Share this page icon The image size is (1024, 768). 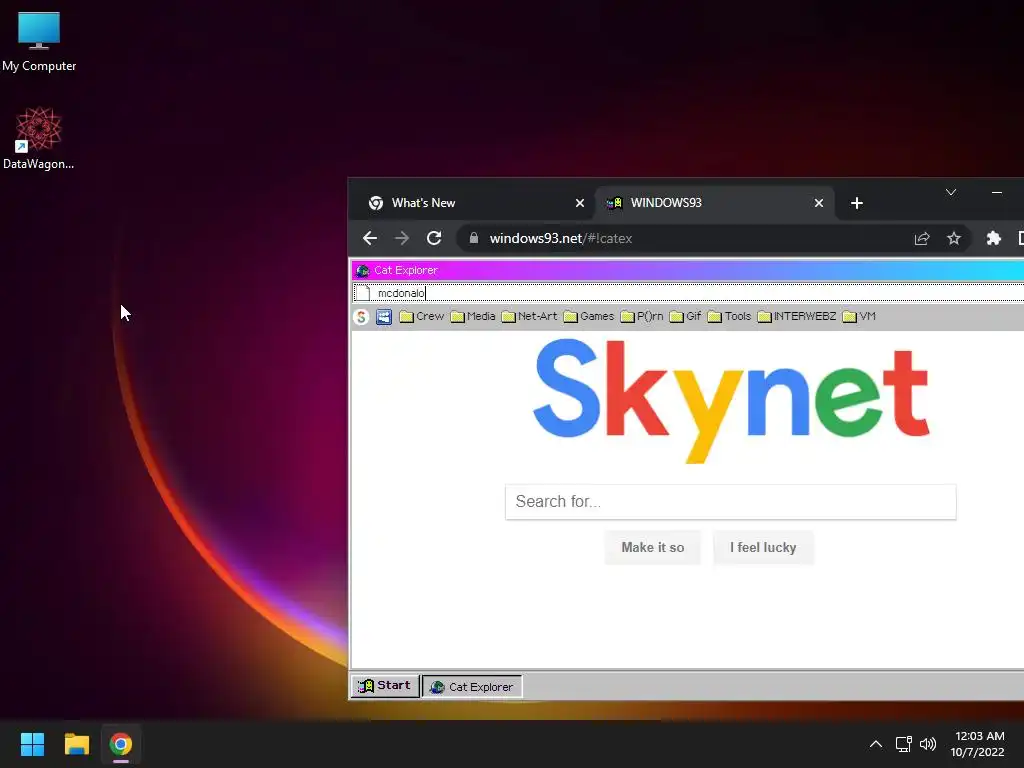point(921,238)
